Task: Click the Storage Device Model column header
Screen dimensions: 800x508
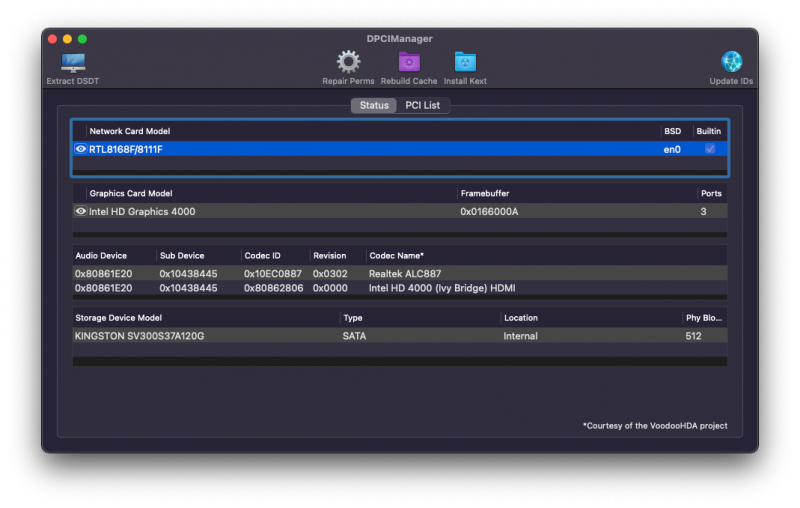Action: [118, 318]
